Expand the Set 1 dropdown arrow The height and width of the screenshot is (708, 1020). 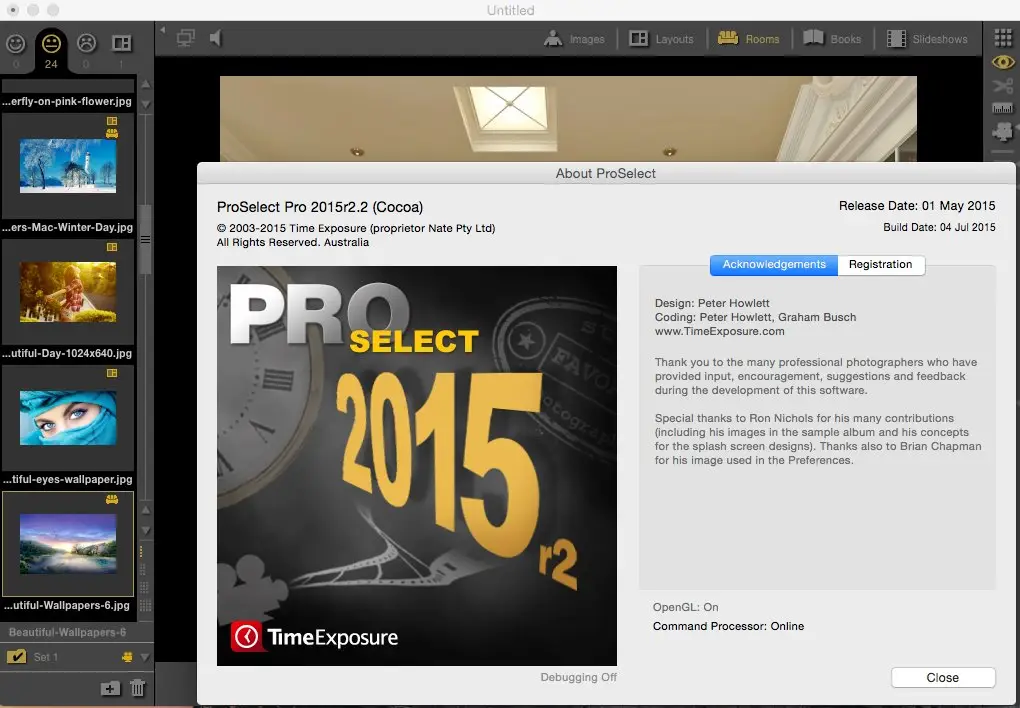144,657
